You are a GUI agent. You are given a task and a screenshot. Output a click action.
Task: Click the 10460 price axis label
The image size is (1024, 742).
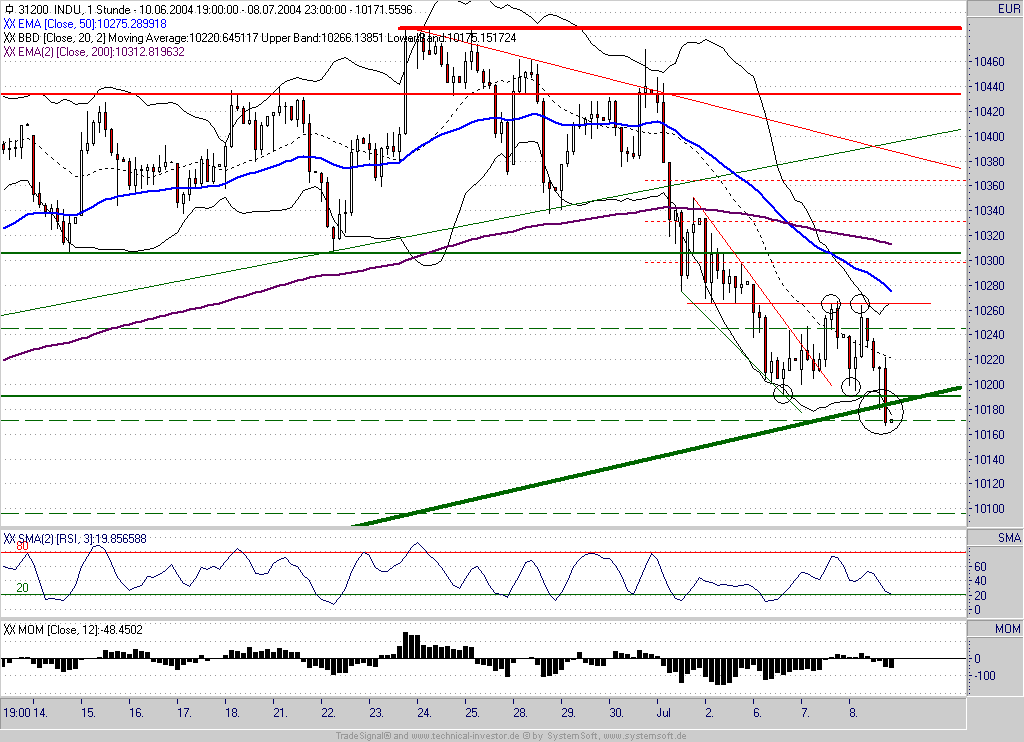tap(989, 62)
